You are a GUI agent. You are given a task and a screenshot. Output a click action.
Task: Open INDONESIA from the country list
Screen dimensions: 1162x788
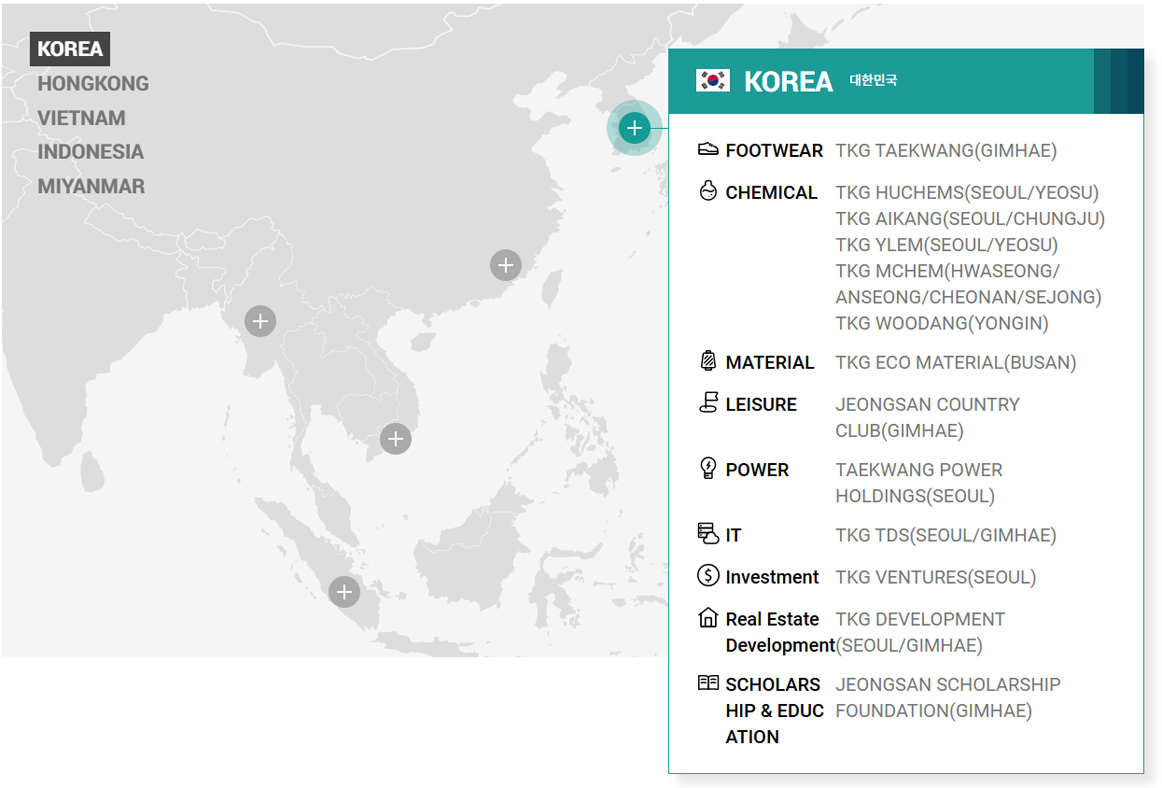91,152
